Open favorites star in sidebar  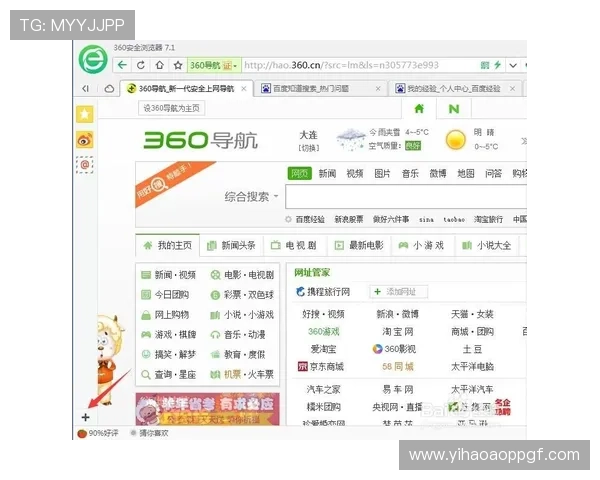pyautogui.click(x=85, y=114)
